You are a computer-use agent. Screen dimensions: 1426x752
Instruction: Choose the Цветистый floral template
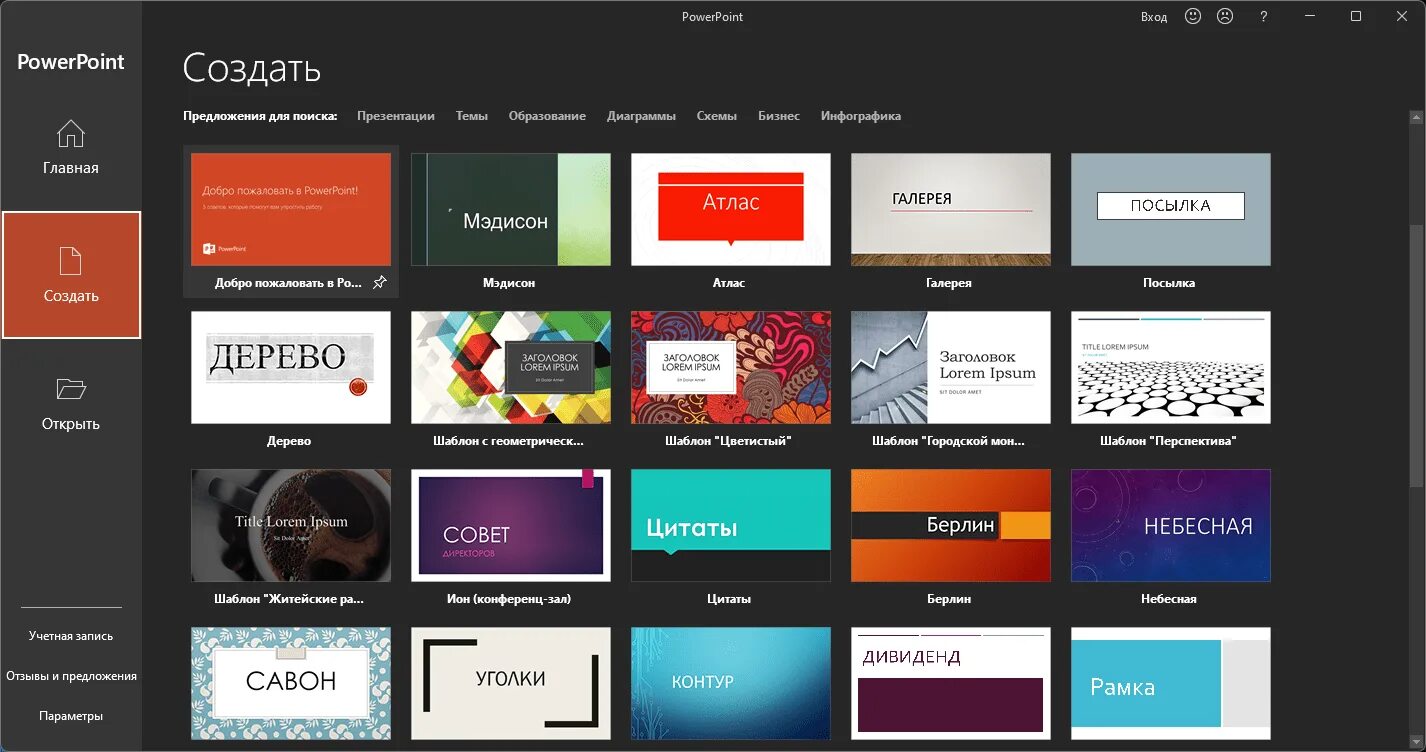731,367
